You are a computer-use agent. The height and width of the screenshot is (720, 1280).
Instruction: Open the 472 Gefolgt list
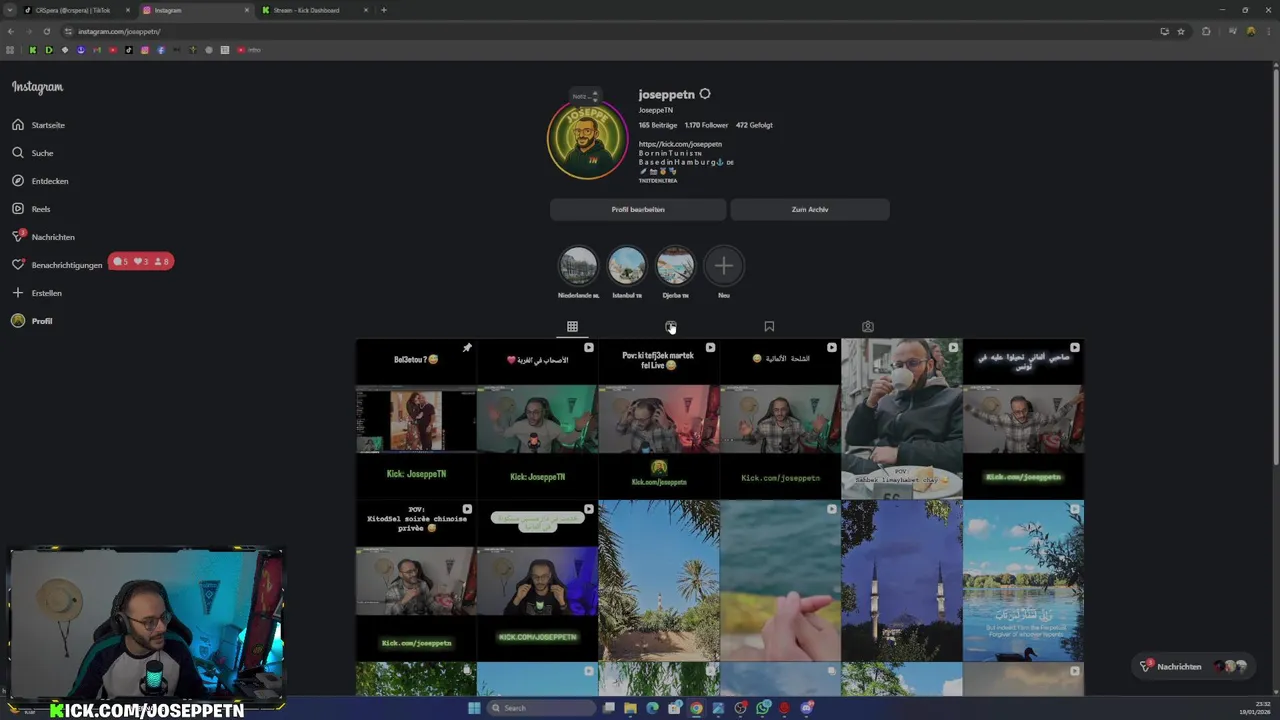click(x=754, y=125)
